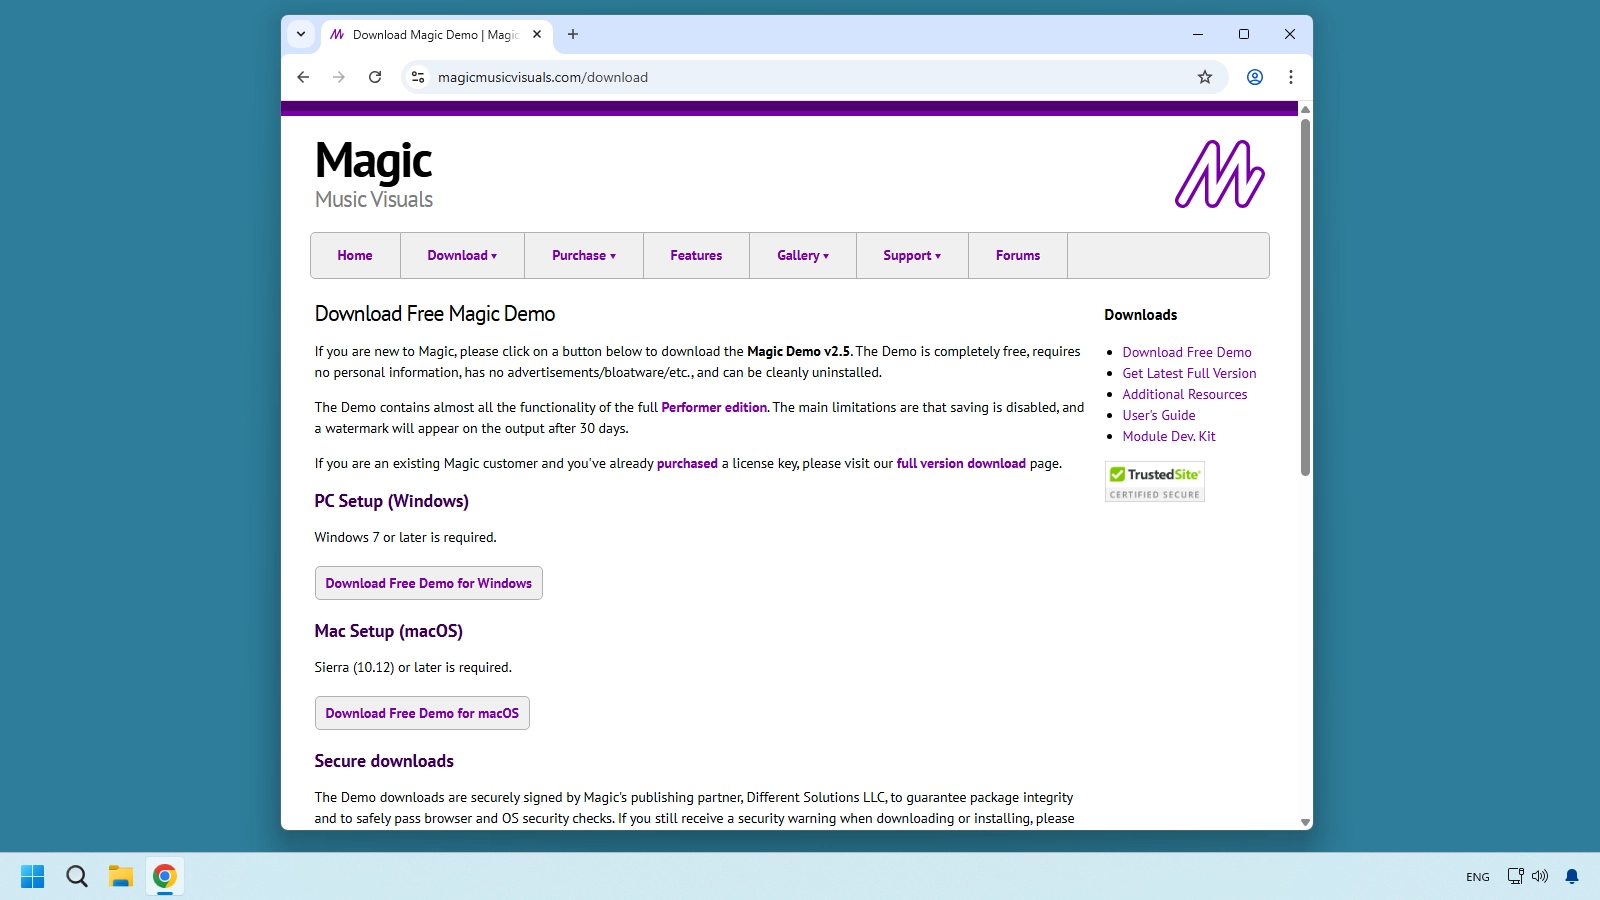Click the TrustedSite certified secure badge

coord(1155,481)
